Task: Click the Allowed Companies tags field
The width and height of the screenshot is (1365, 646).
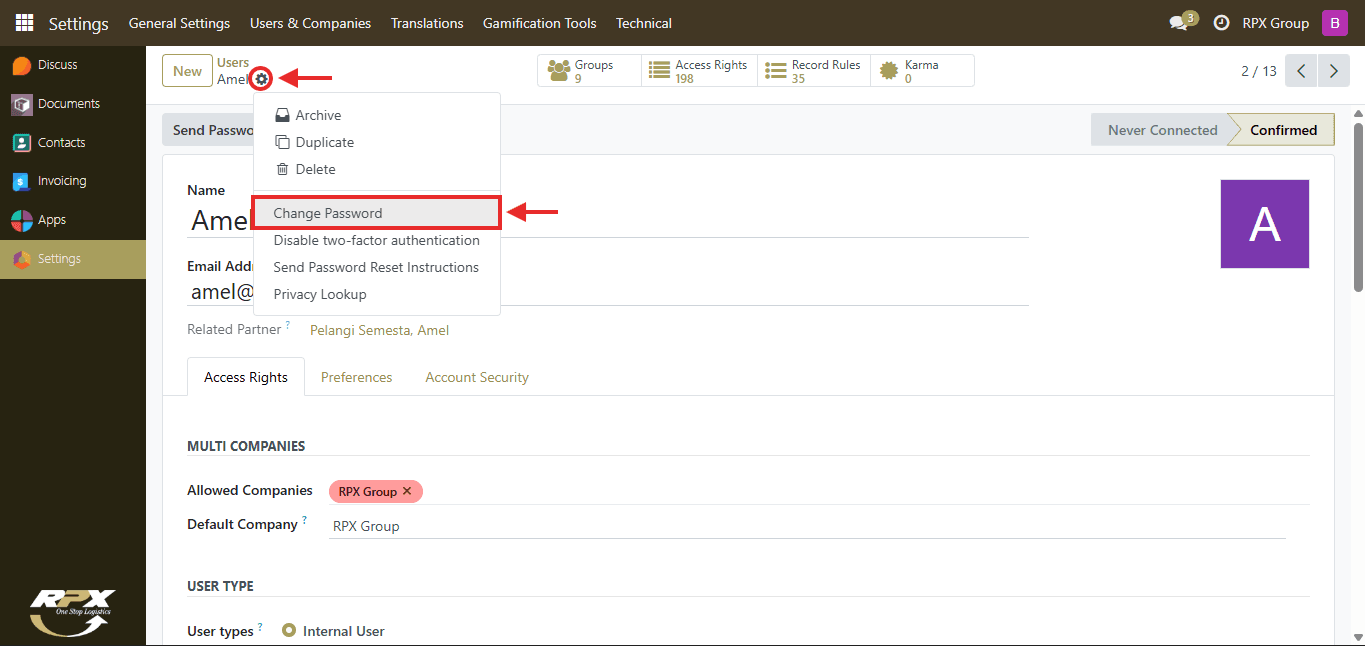Action: 818,491
